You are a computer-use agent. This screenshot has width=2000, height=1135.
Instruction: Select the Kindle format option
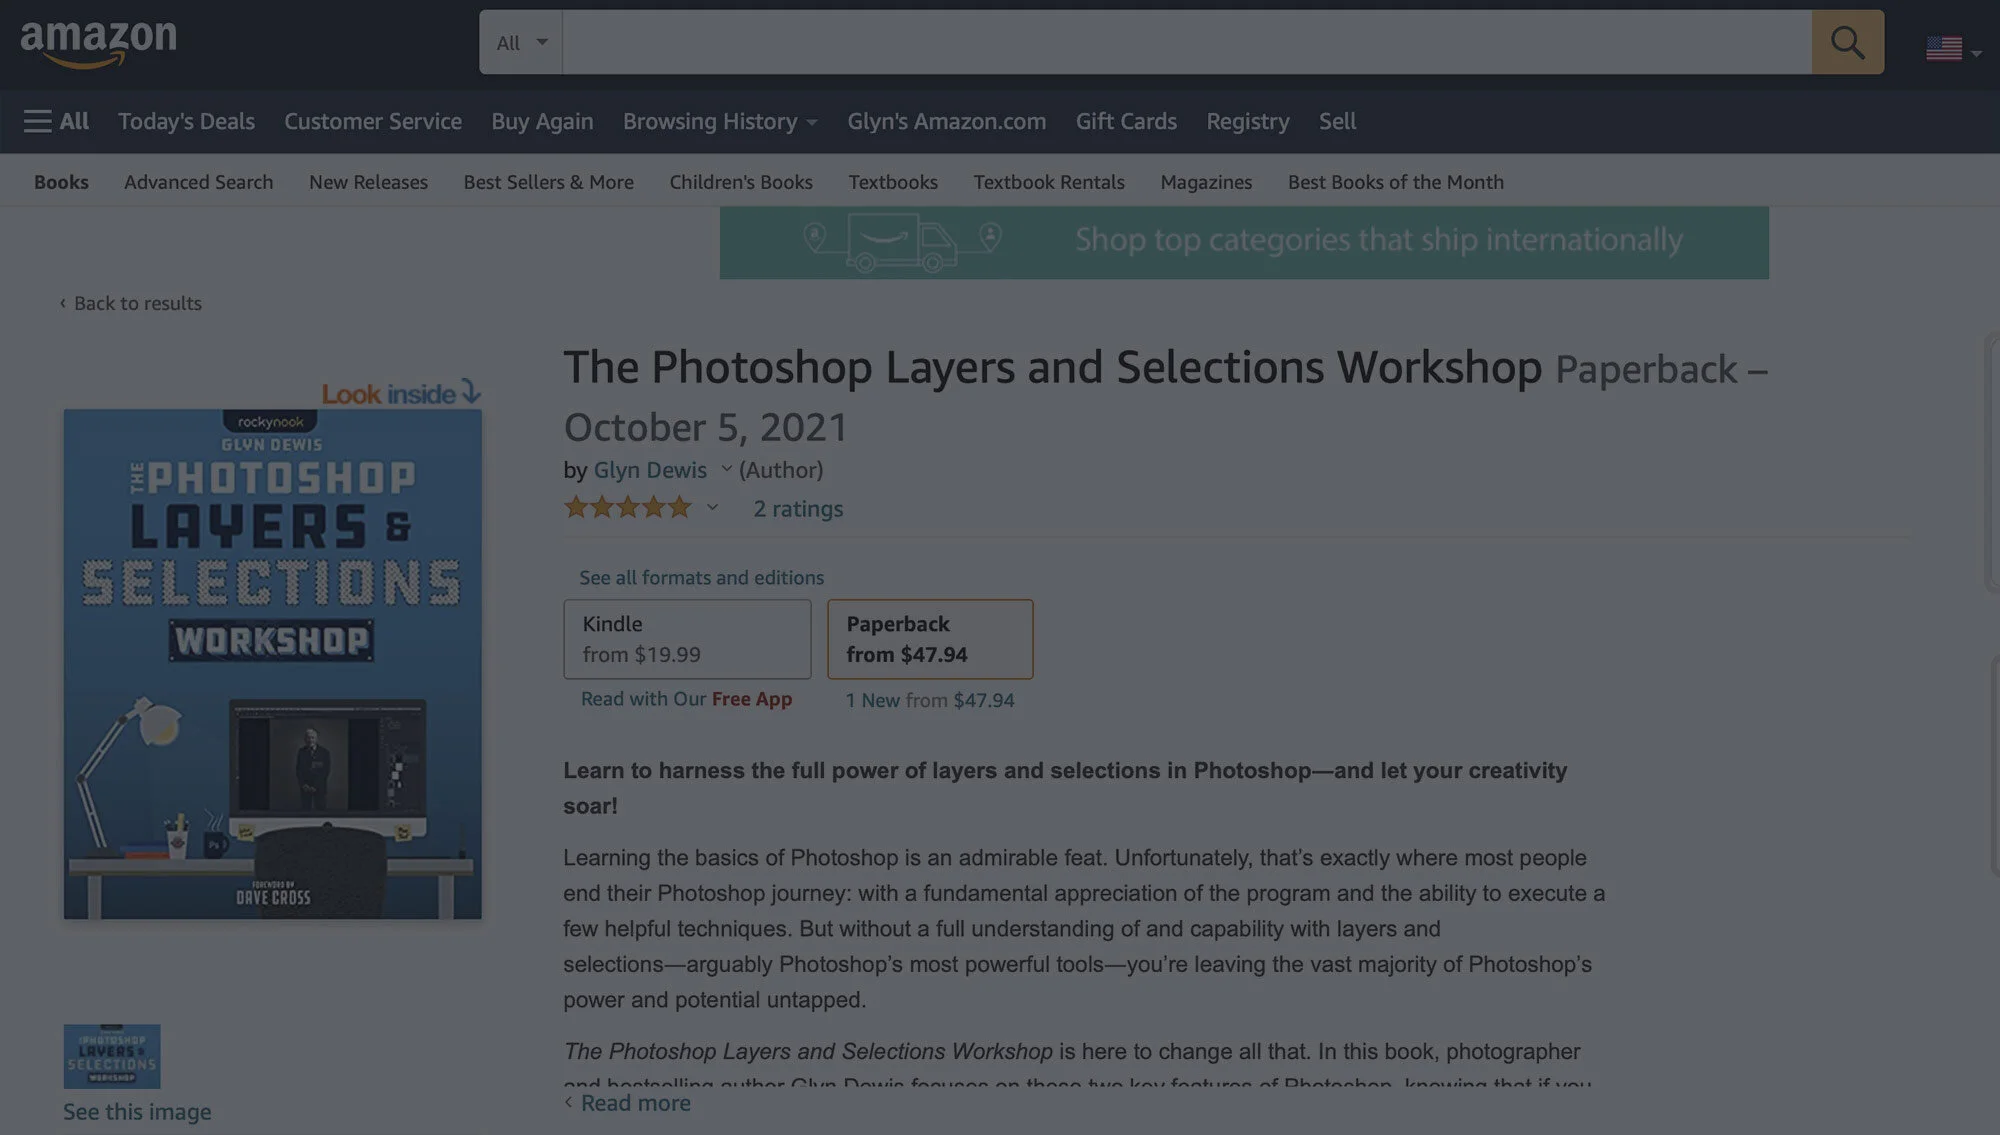(x=687, y=639)
